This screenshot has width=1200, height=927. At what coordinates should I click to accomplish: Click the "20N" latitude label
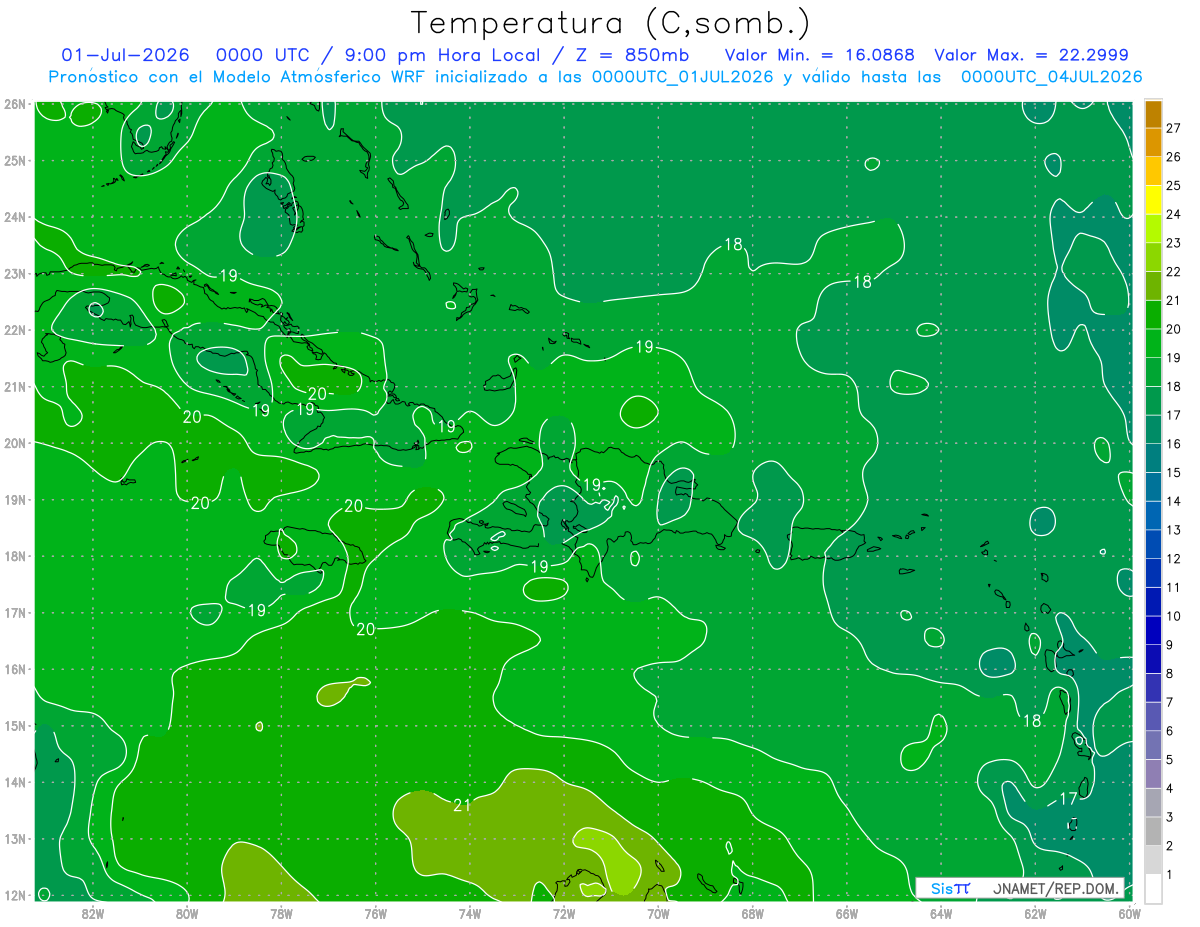[x=14, y=443]
